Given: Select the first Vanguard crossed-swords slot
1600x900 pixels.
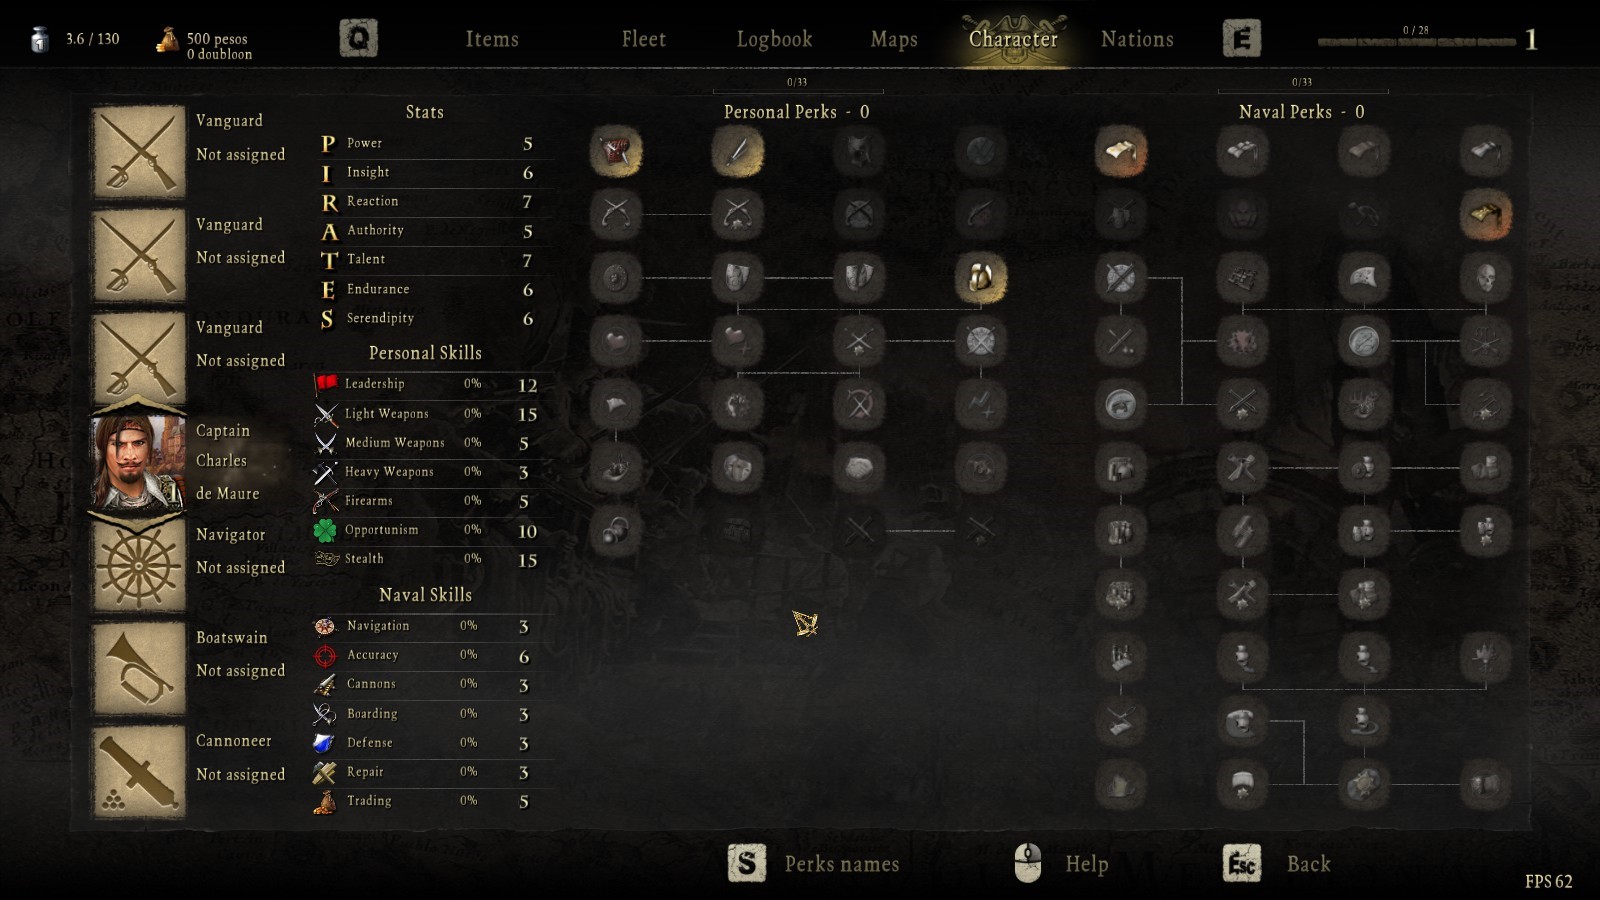Looking at the screenshot, I should pos(138,151).
